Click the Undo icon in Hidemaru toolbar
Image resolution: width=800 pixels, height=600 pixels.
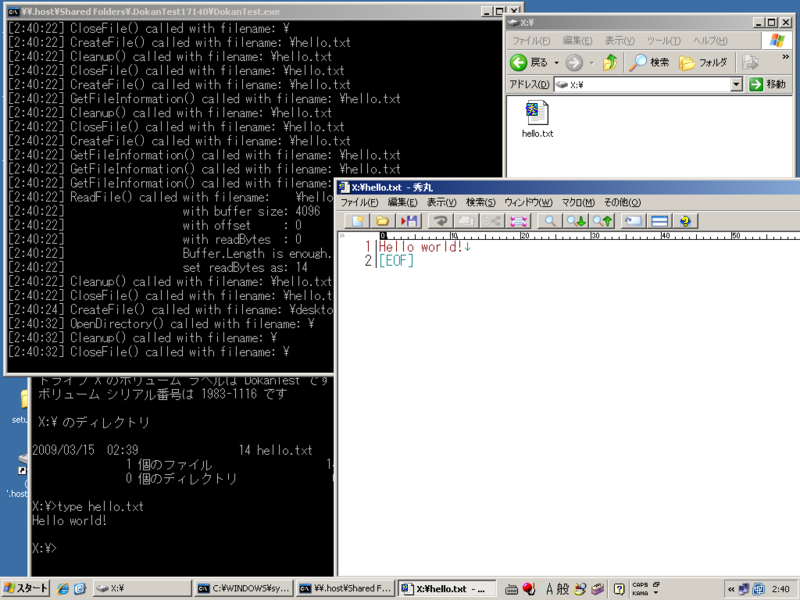point(442,221)
